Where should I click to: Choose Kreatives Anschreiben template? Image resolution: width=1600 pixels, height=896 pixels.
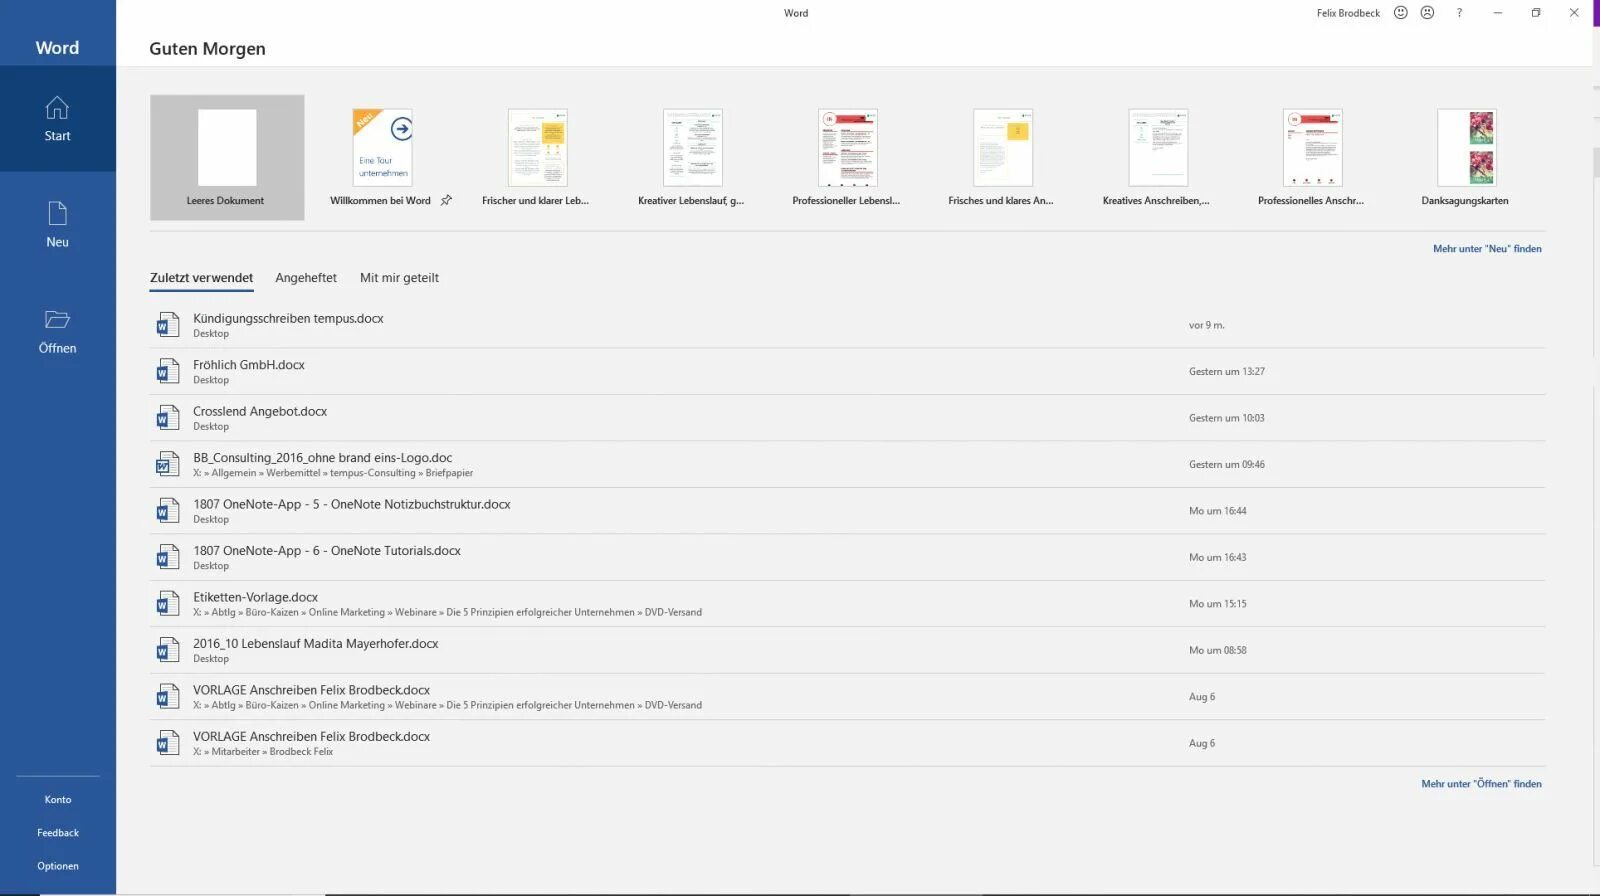coord(1157,157)
